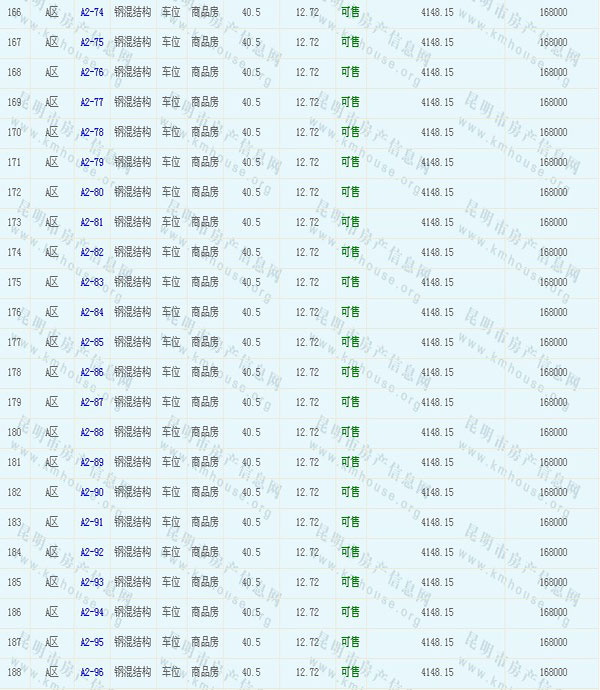Open unit A2-76 details
The image size is (600, 690).
pyautogui.click(x=91, y=72)
